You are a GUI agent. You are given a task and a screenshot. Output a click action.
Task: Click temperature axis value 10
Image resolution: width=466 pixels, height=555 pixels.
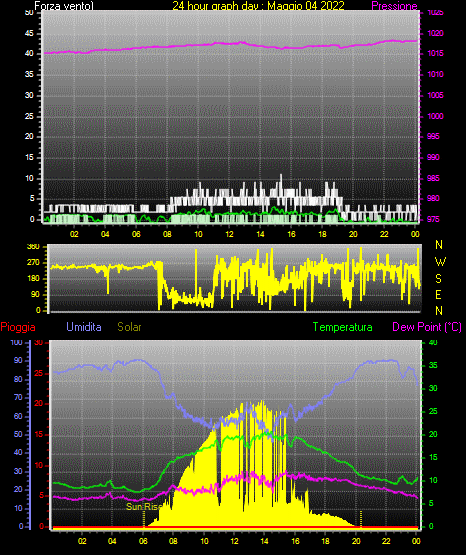[x=433, y=480]
